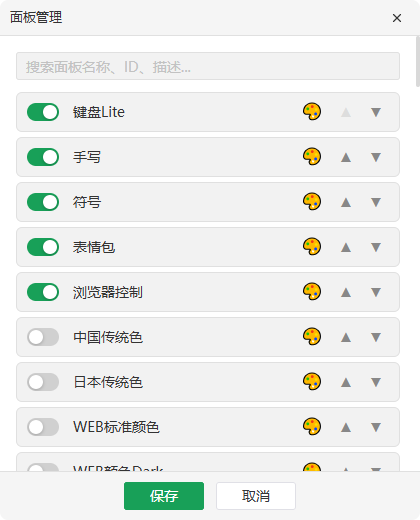Click the palette icon for WEB标准颜色
This screenshot has height=520, width=420.
[x=312, y=427]
